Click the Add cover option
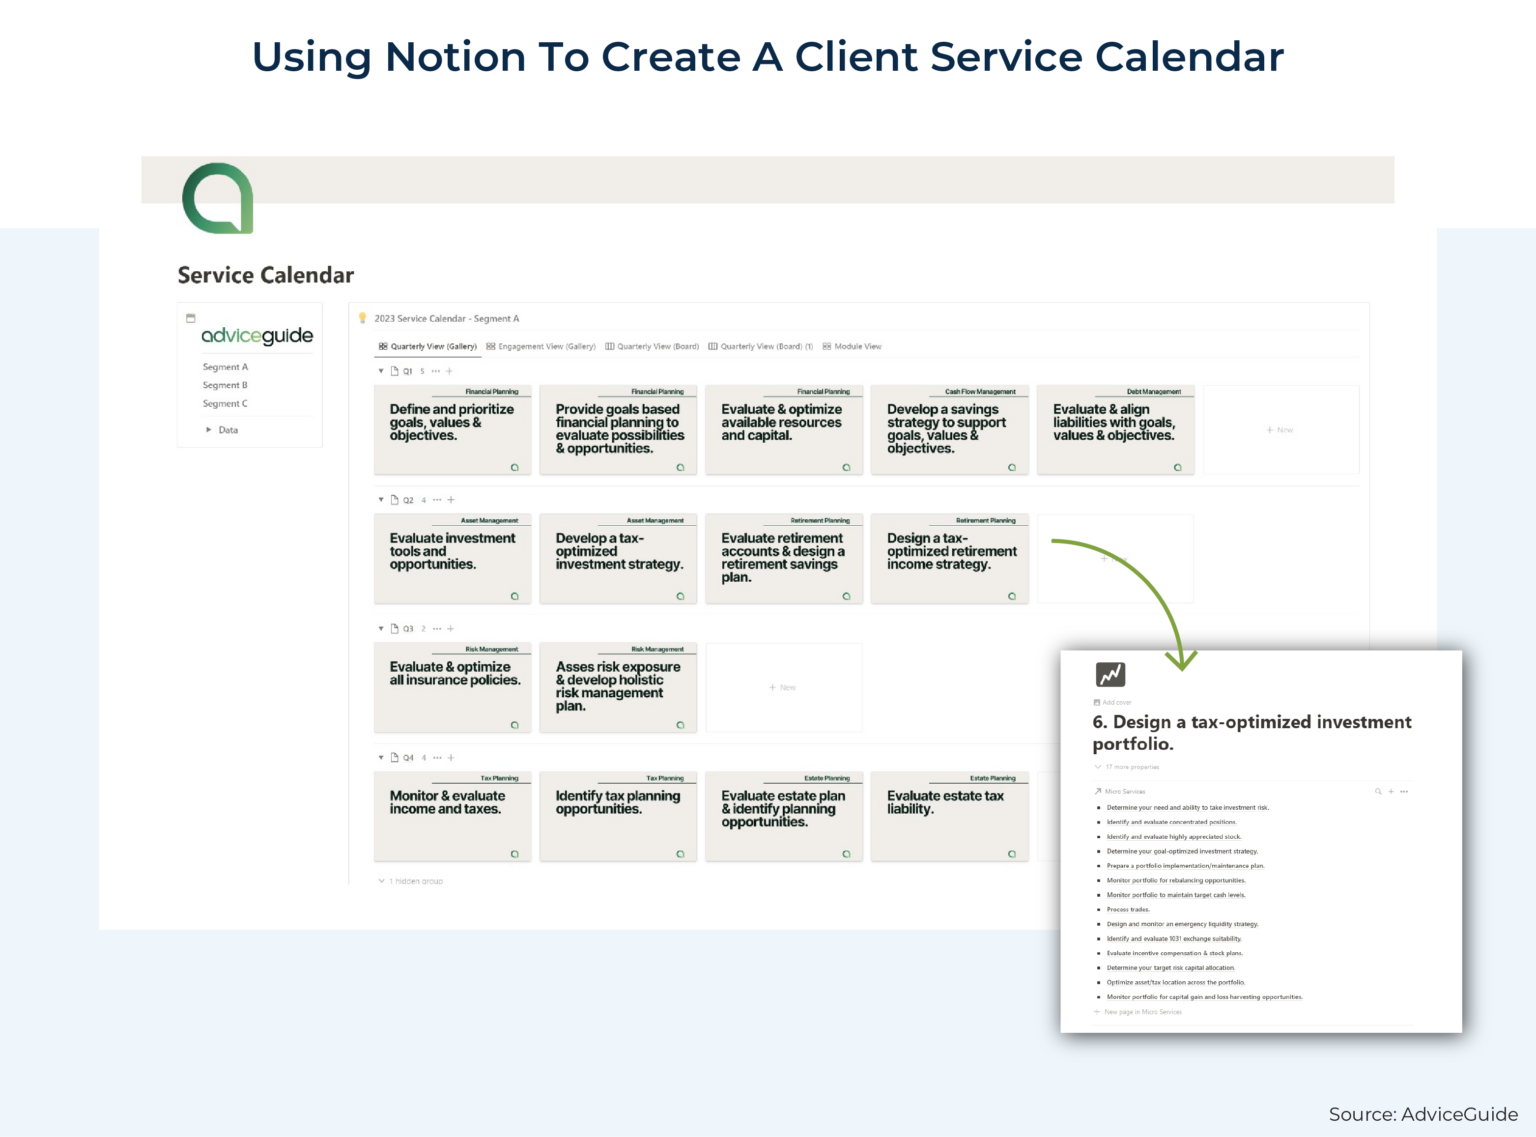This screenshot has height=1137, width=1536. point(1114,702)
